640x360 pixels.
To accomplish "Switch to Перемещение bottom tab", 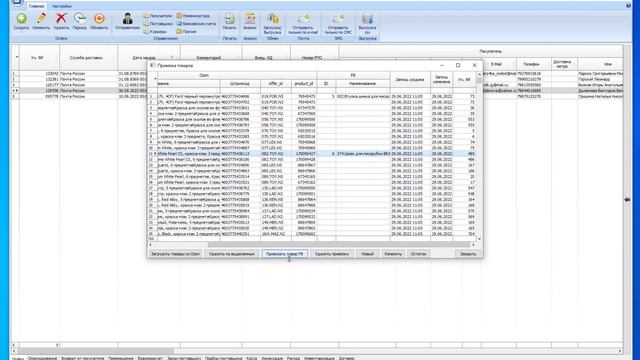I will point(121,358).
